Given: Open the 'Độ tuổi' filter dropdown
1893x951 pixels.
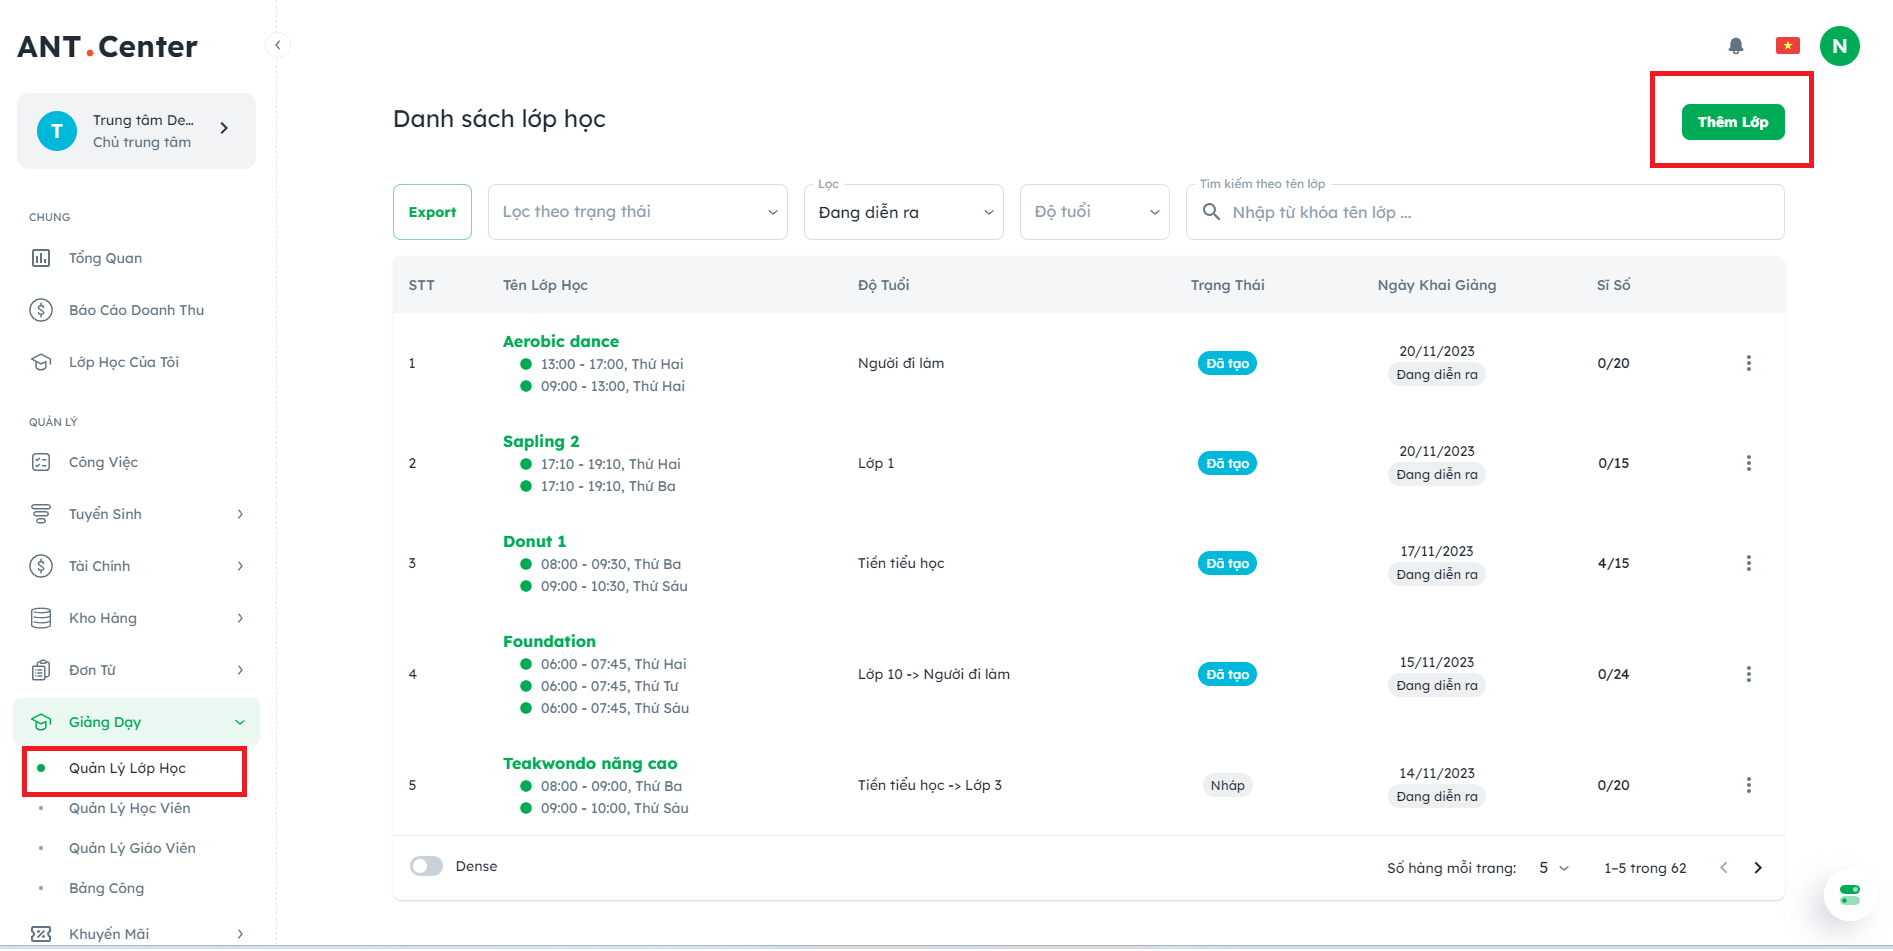Looking at the screenshot, I should [1094, 212].
